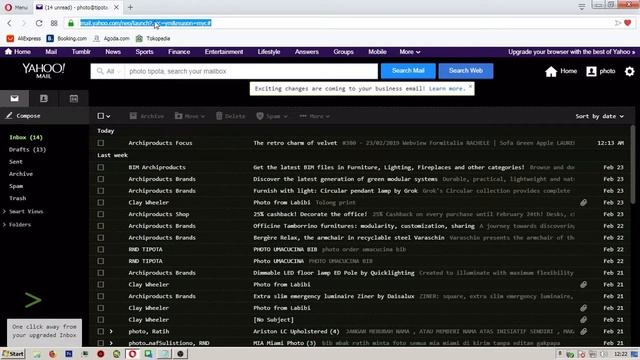This screenshot has height=360, width=640.
Task: Click Upgrade your browser Yahoo link
Action: click(571, 52)
